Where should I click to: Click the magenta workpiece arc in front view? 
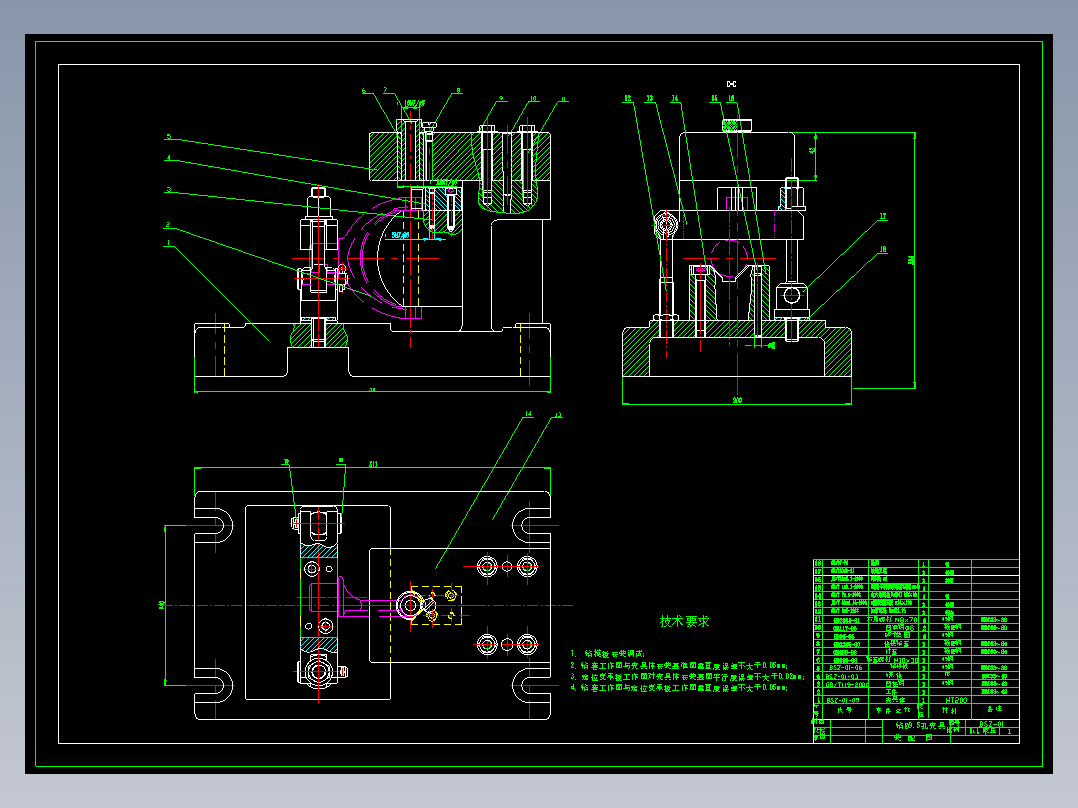[x=363, y=258]
